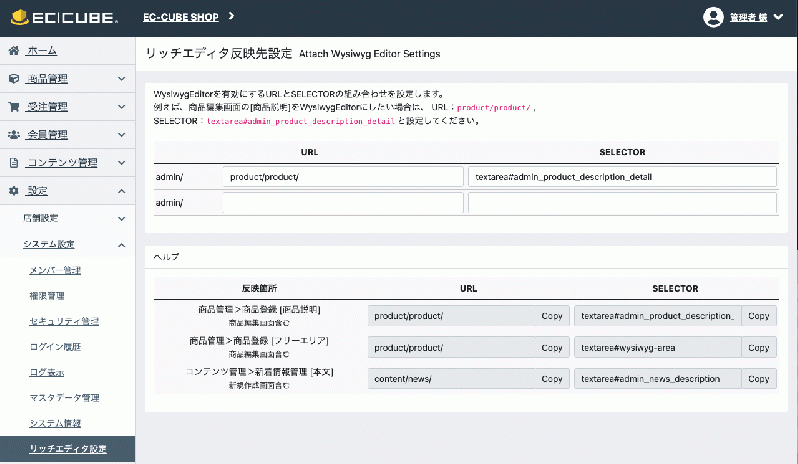Screen dimensions: 798x464
Task: Expand the 店舗設定 submenu chevron
Action: tap(122, 218)
